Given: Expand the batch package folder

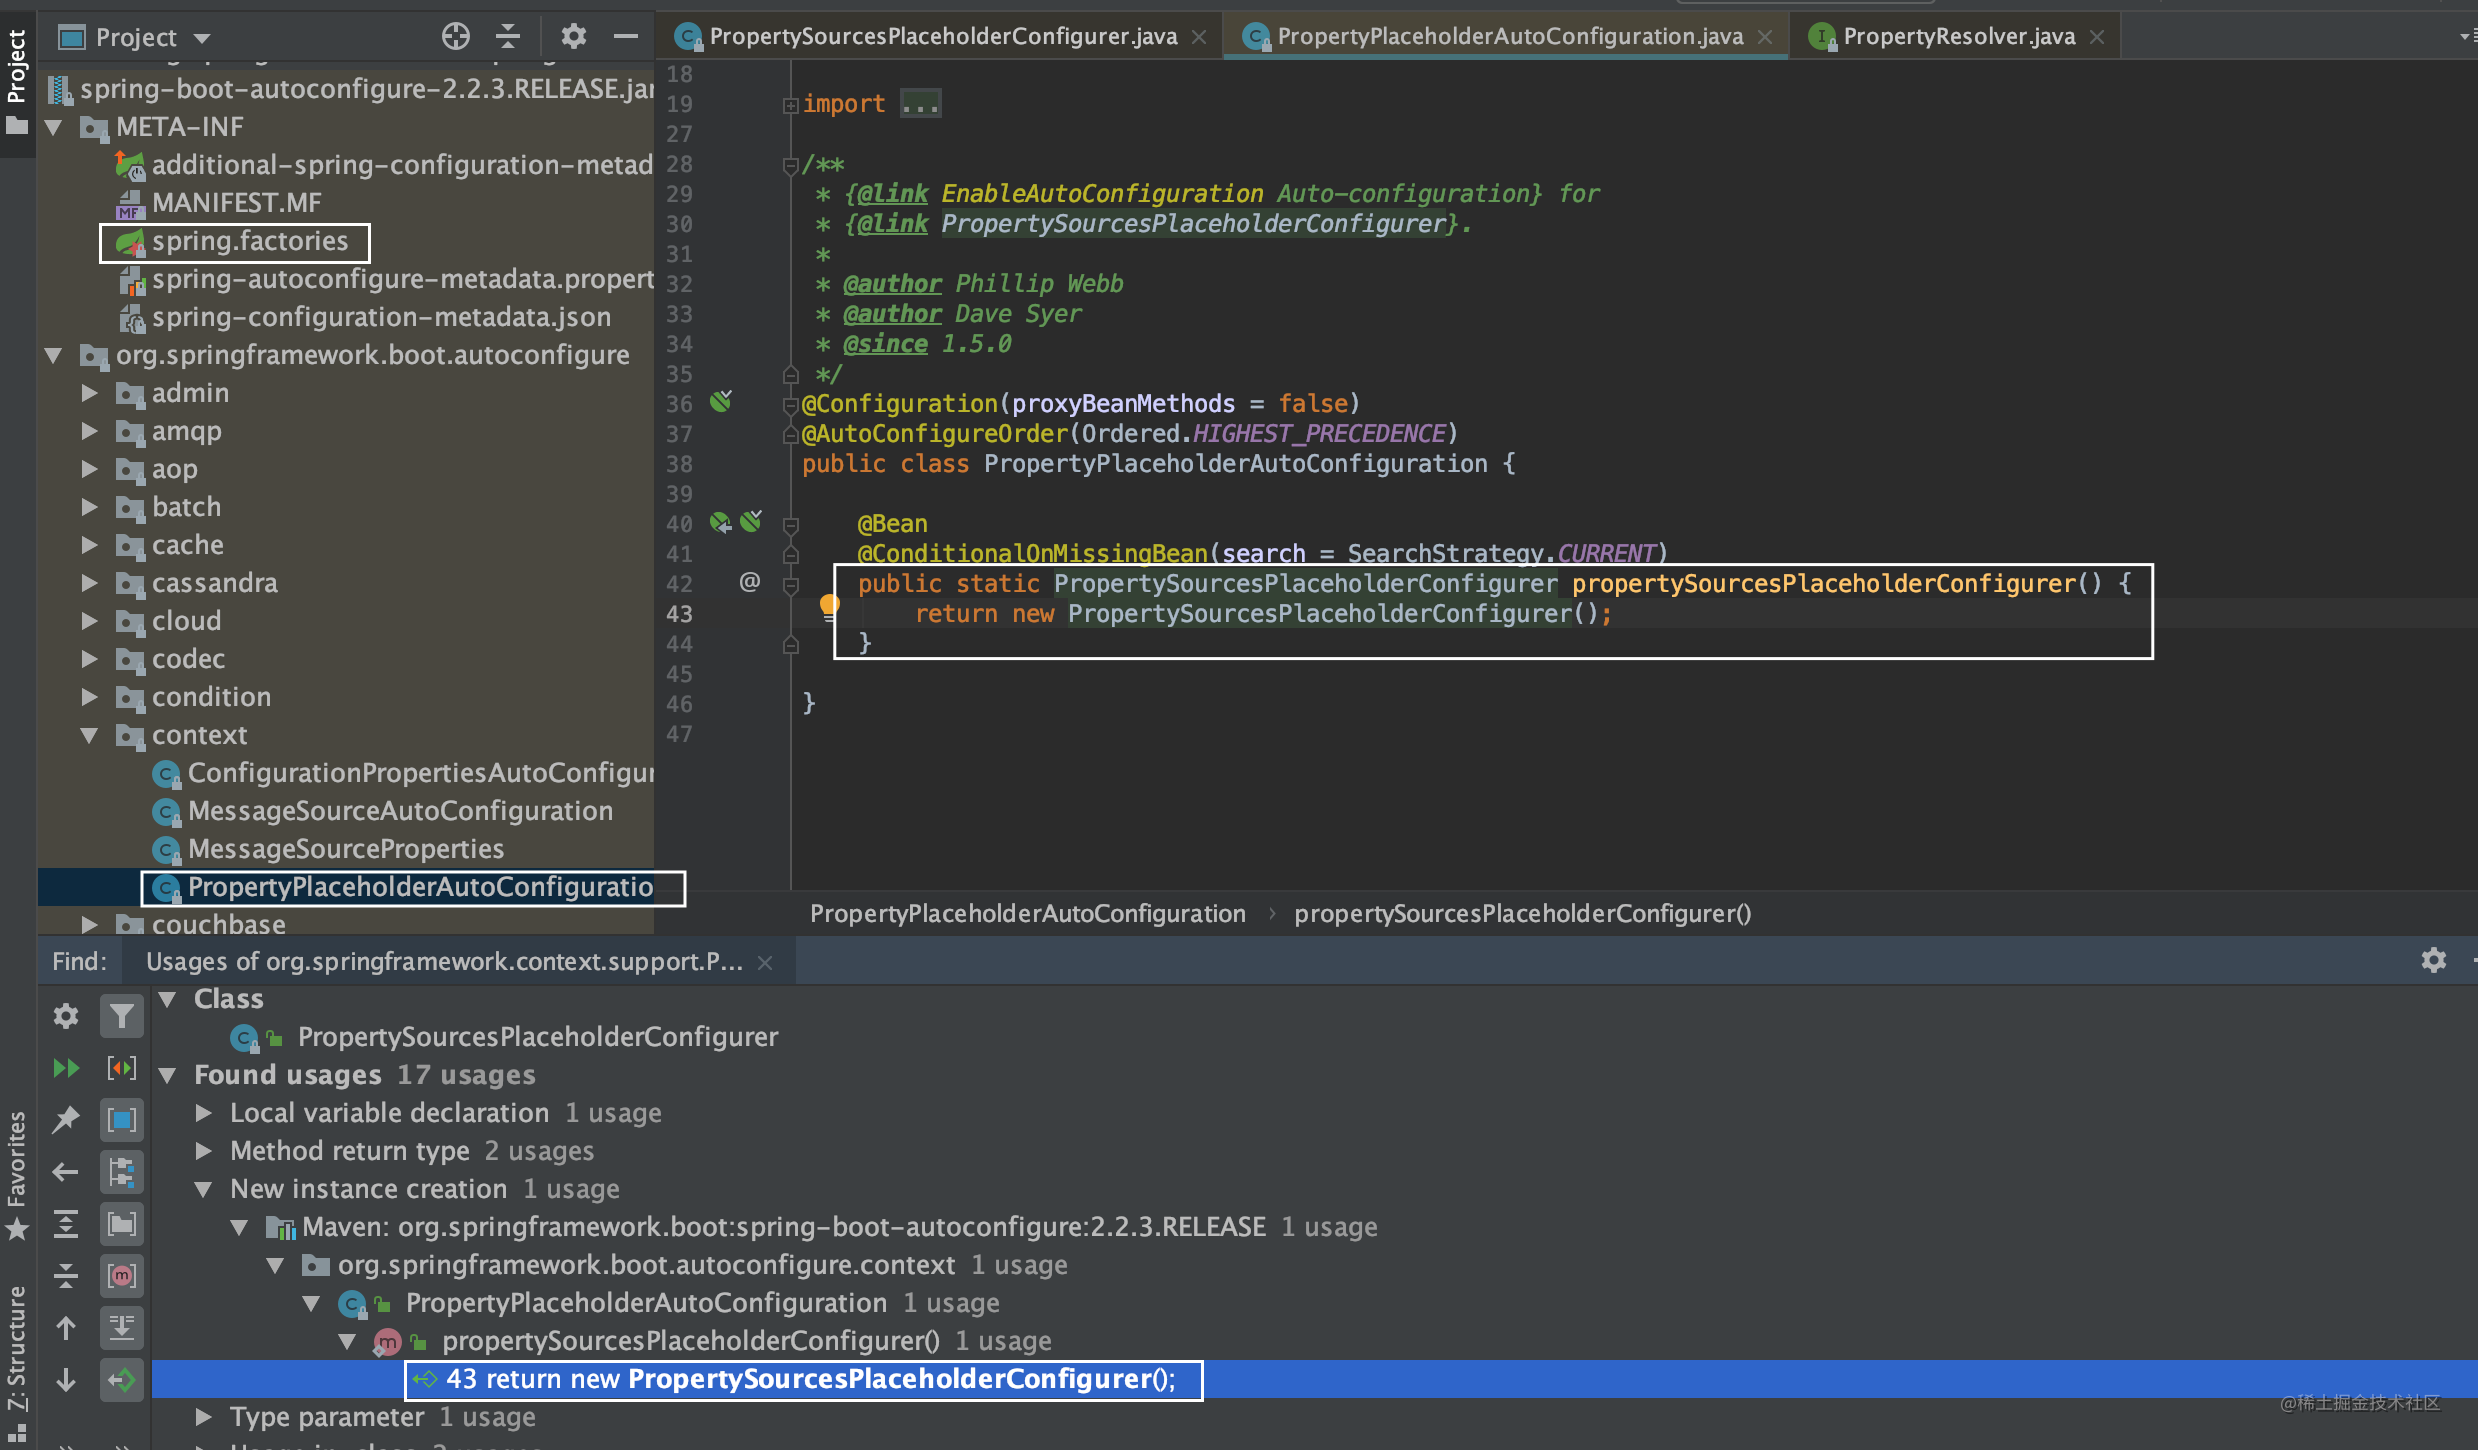Looking at the screenshot, I should click(x=89, y=507).
